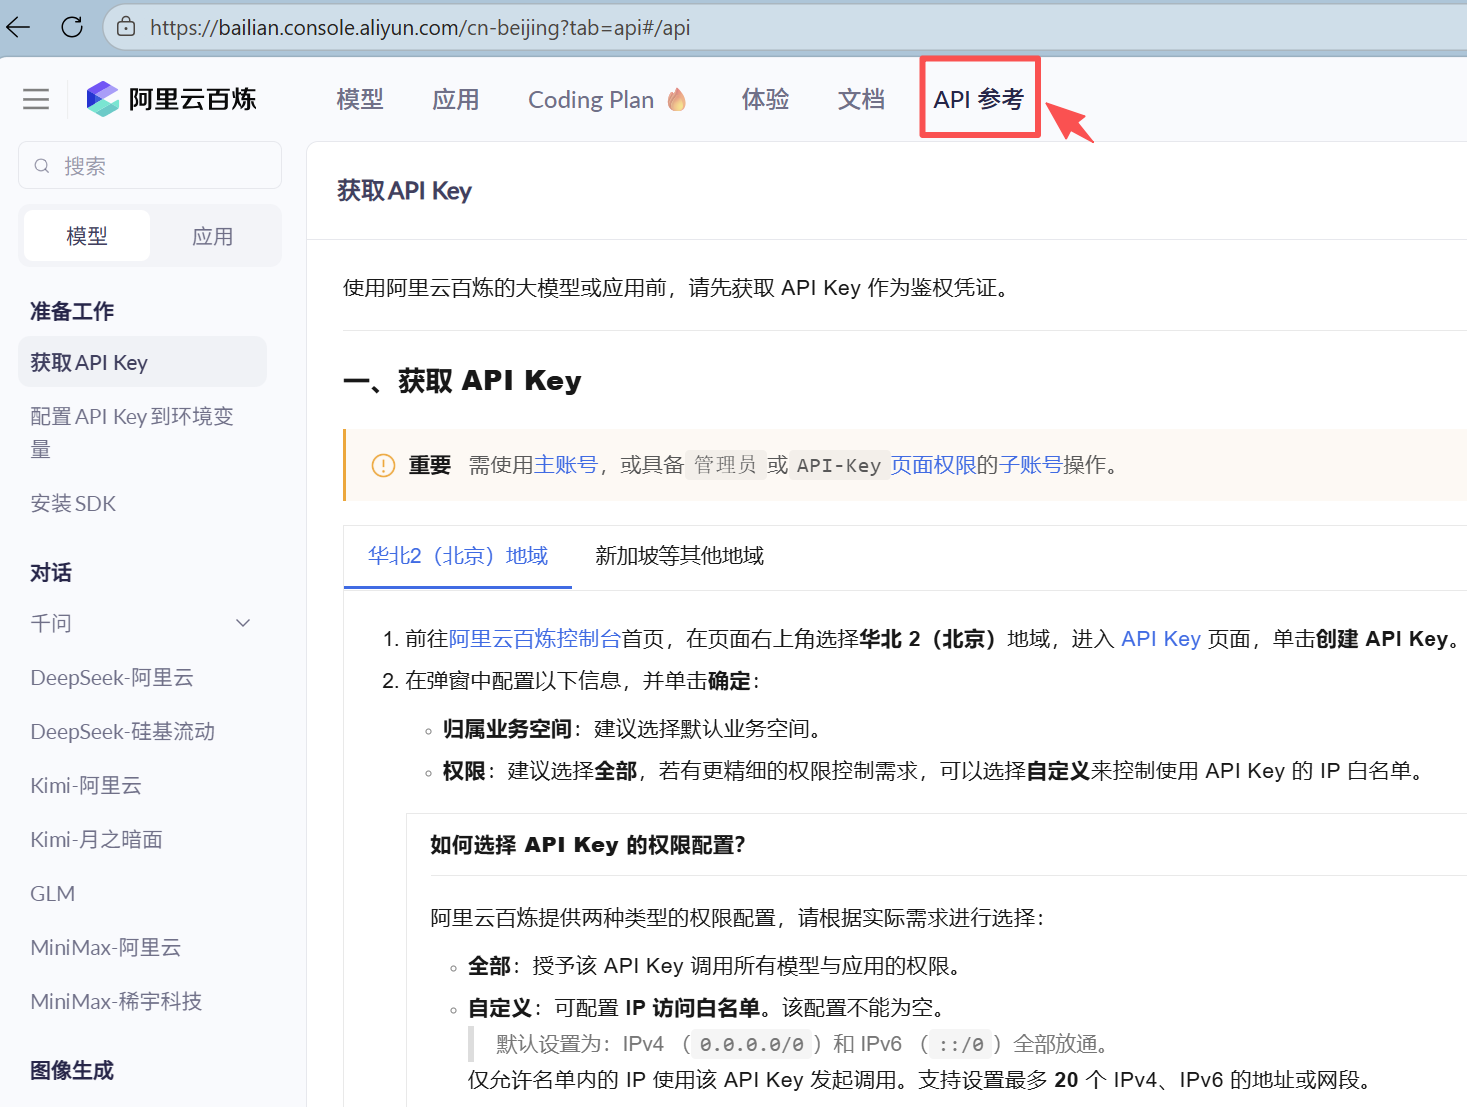The height and width of the screenshot is (1107, 1467).
Task: Click the 阿里云百炼 logo
Action: [171, 99]
